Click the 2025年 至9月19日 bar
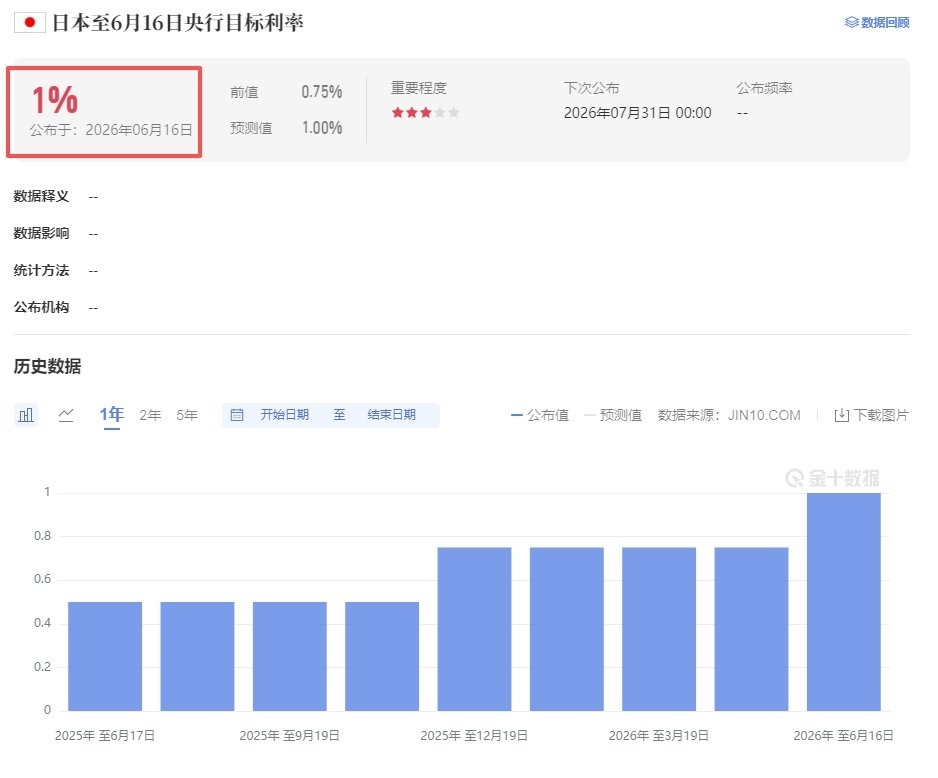This screenshot has height=778, width=938. [x=290, y=657]
